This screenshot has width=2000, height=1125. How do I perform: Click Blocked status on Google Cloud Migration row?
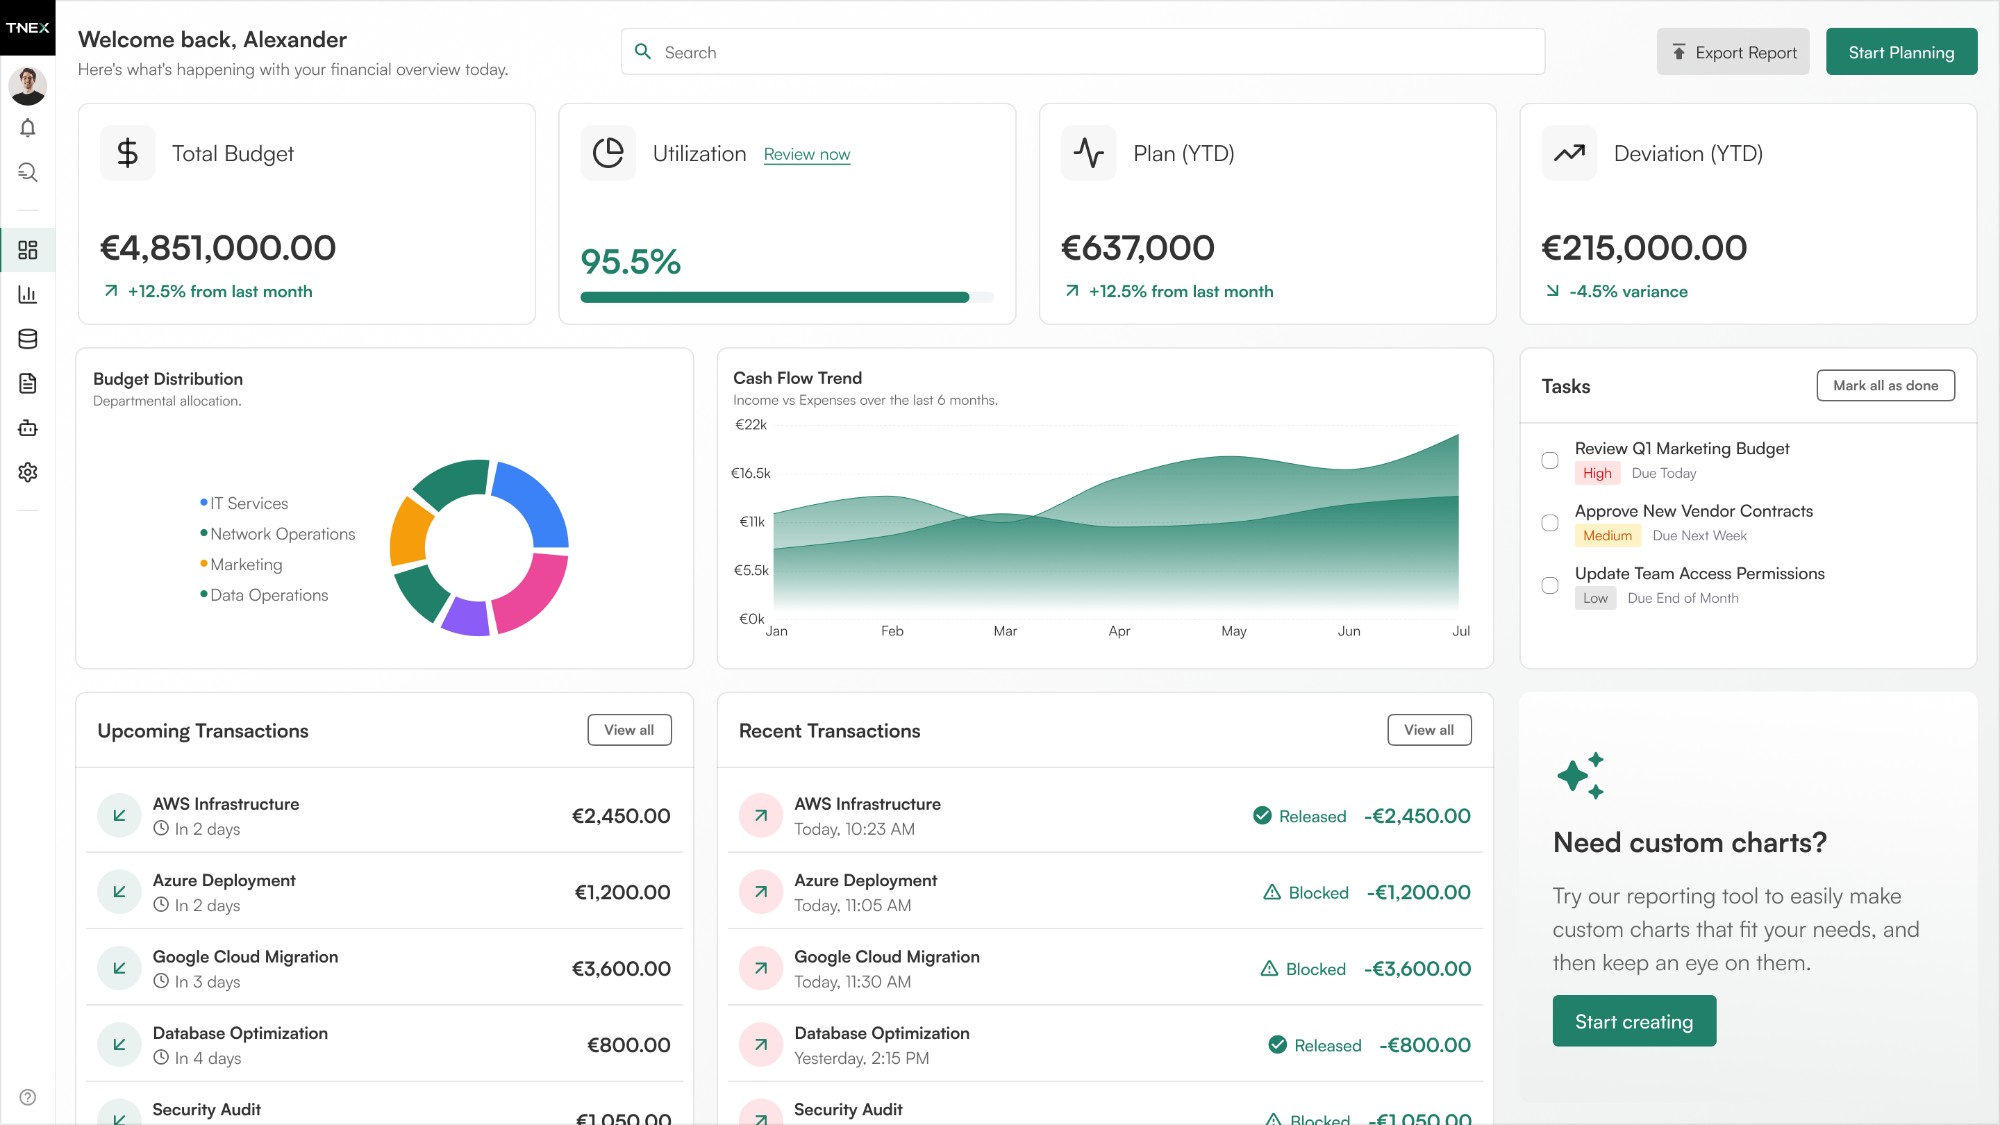(1302, 969)
